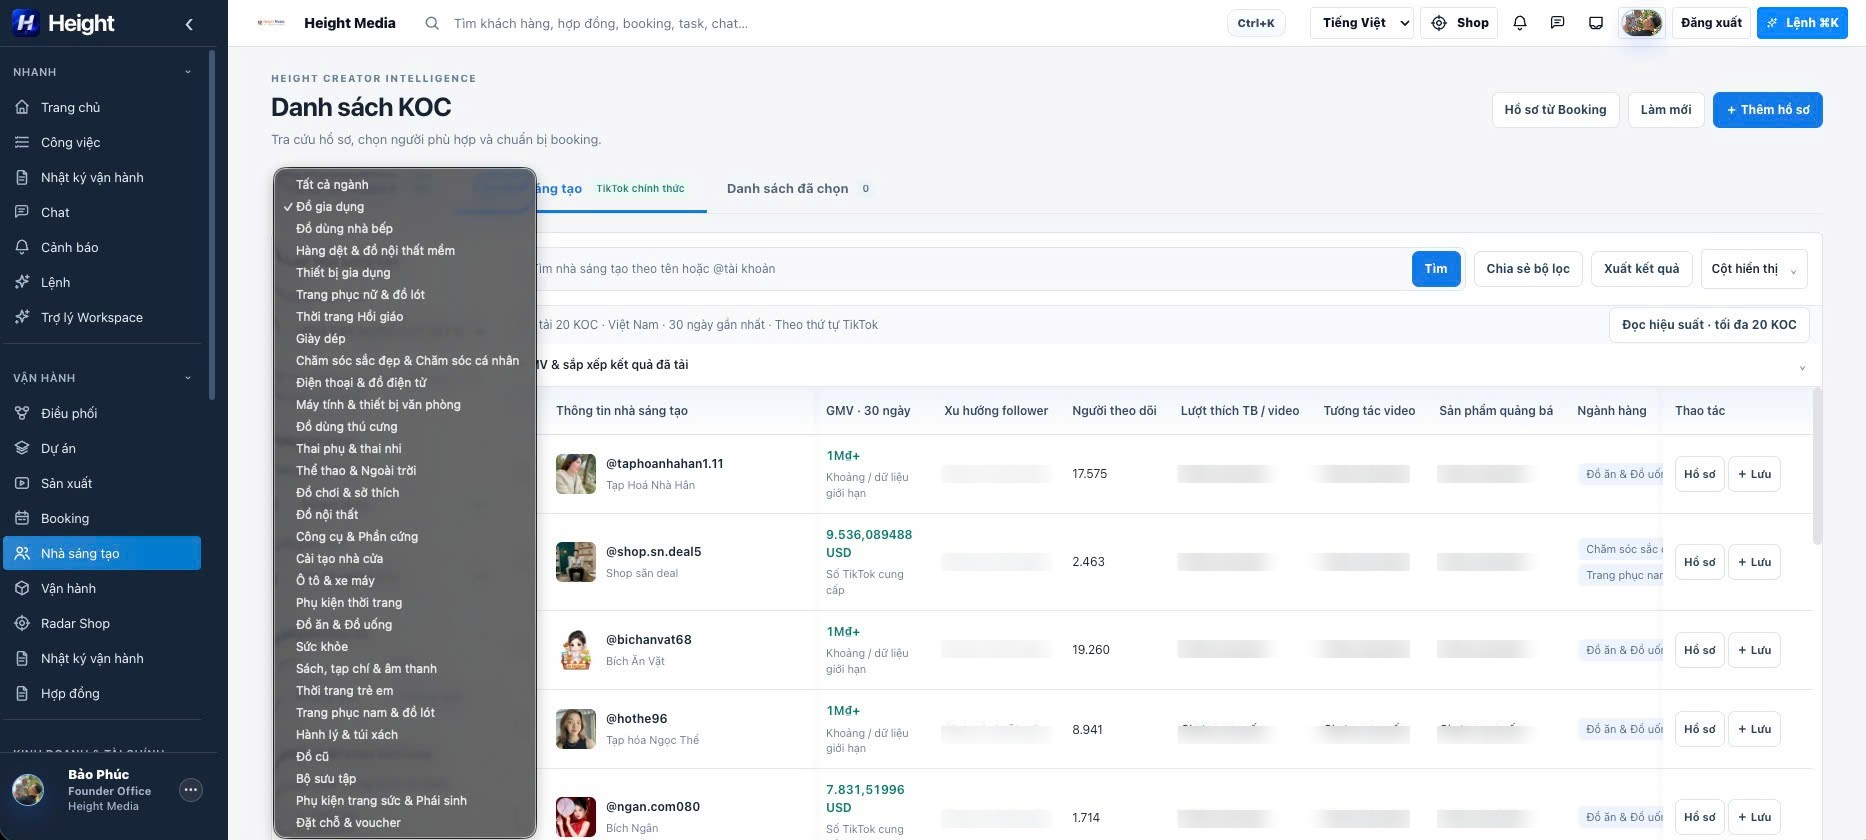Open the Cột hiển thị dropdown
1866x840 pixels.
(1754, 269)
